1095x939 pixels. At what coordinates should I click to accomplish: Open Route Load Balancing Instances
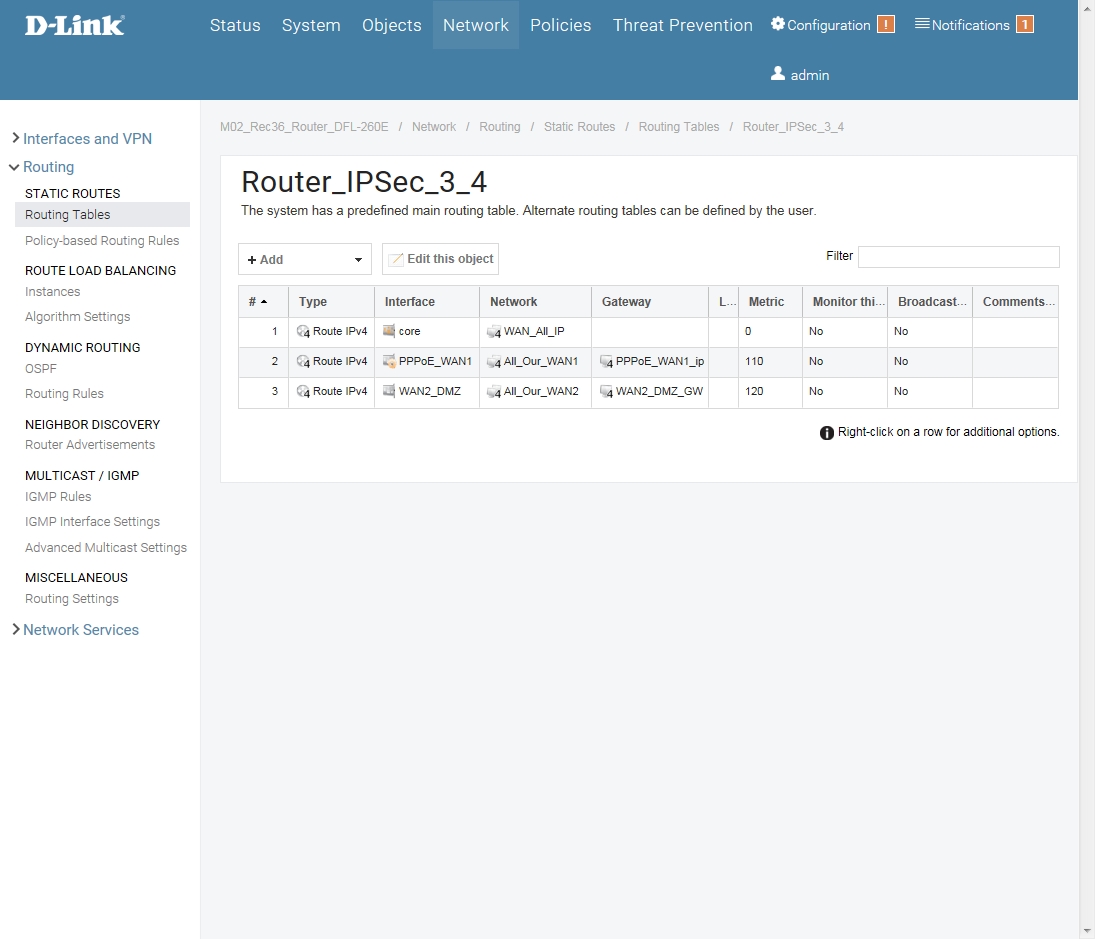coord(52,291)
